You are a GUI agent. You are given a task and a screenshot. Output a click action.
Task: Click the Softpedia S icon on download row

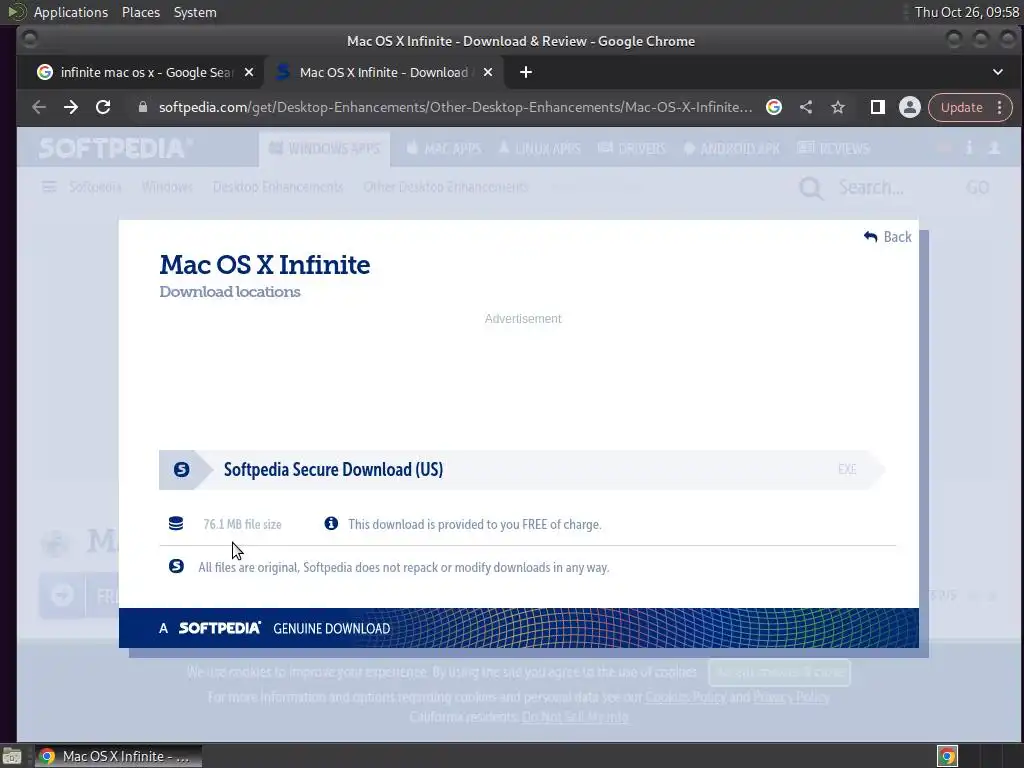(x=182, y=470)
